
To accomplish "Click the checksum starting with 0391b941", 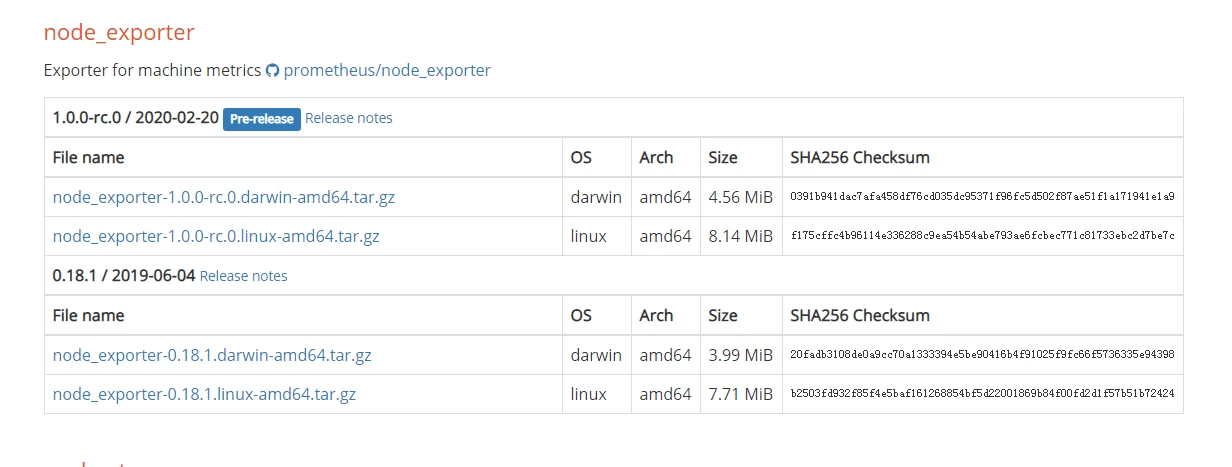I will click(x=982, y=197).
